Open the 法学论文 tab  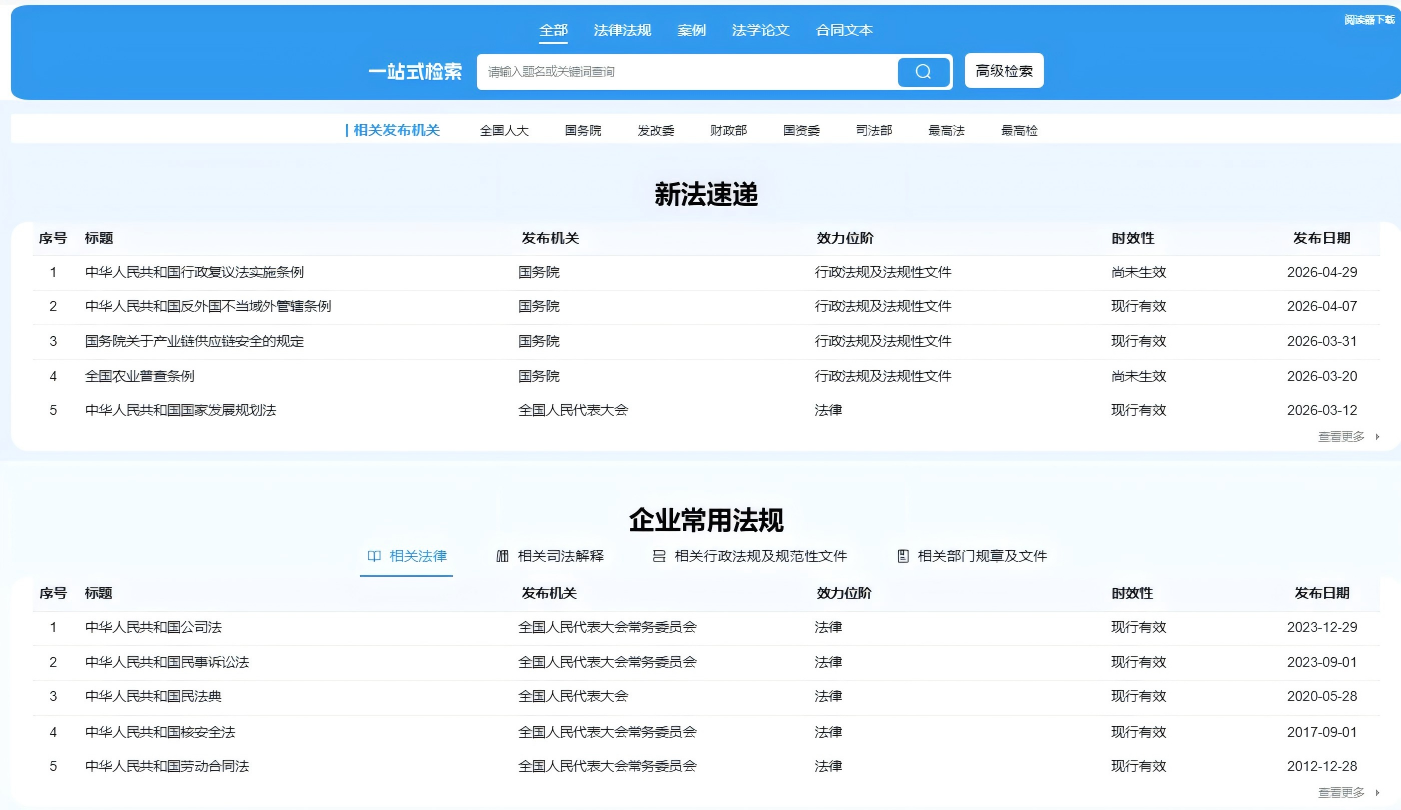pos(760,30)
